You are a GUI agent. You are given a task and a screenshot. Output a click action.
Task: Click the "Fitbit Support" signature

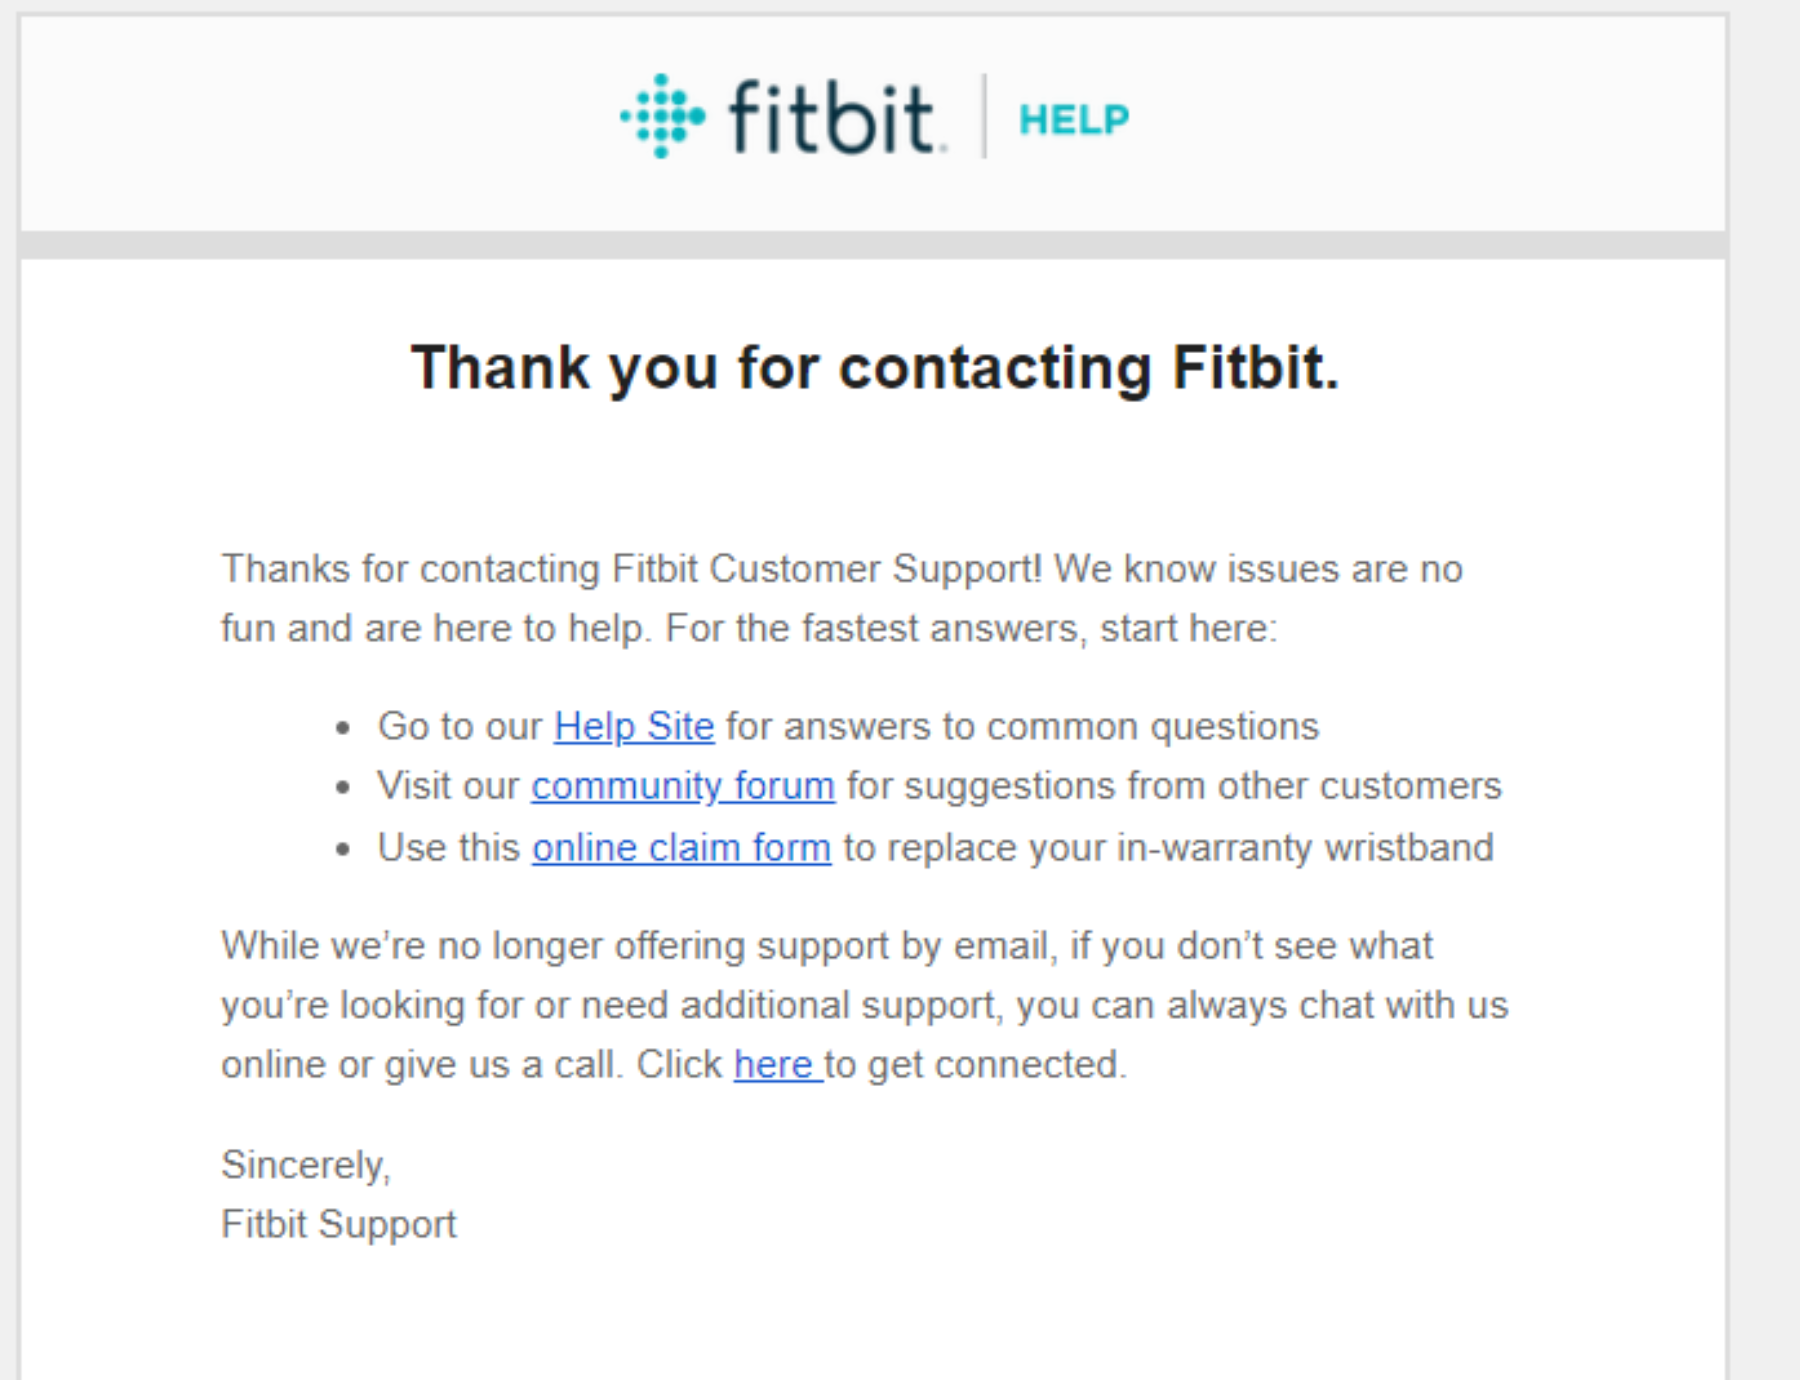tap(339, 1224)
